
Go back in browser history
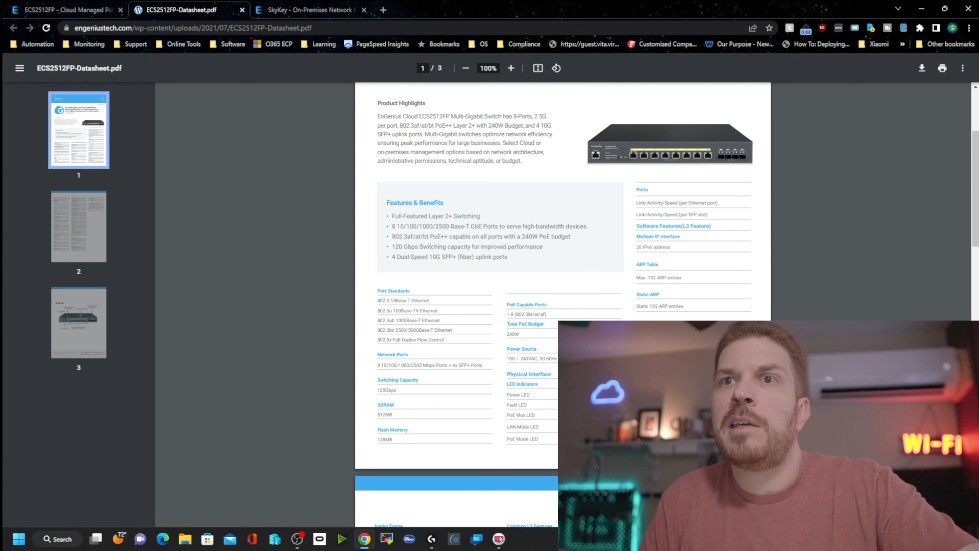click(x=14, y=27)
